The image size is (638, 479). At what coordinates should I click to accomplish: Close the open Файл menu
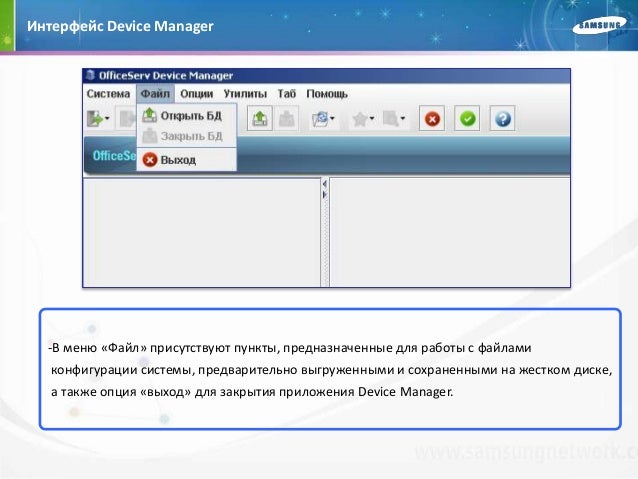(155, 94)
